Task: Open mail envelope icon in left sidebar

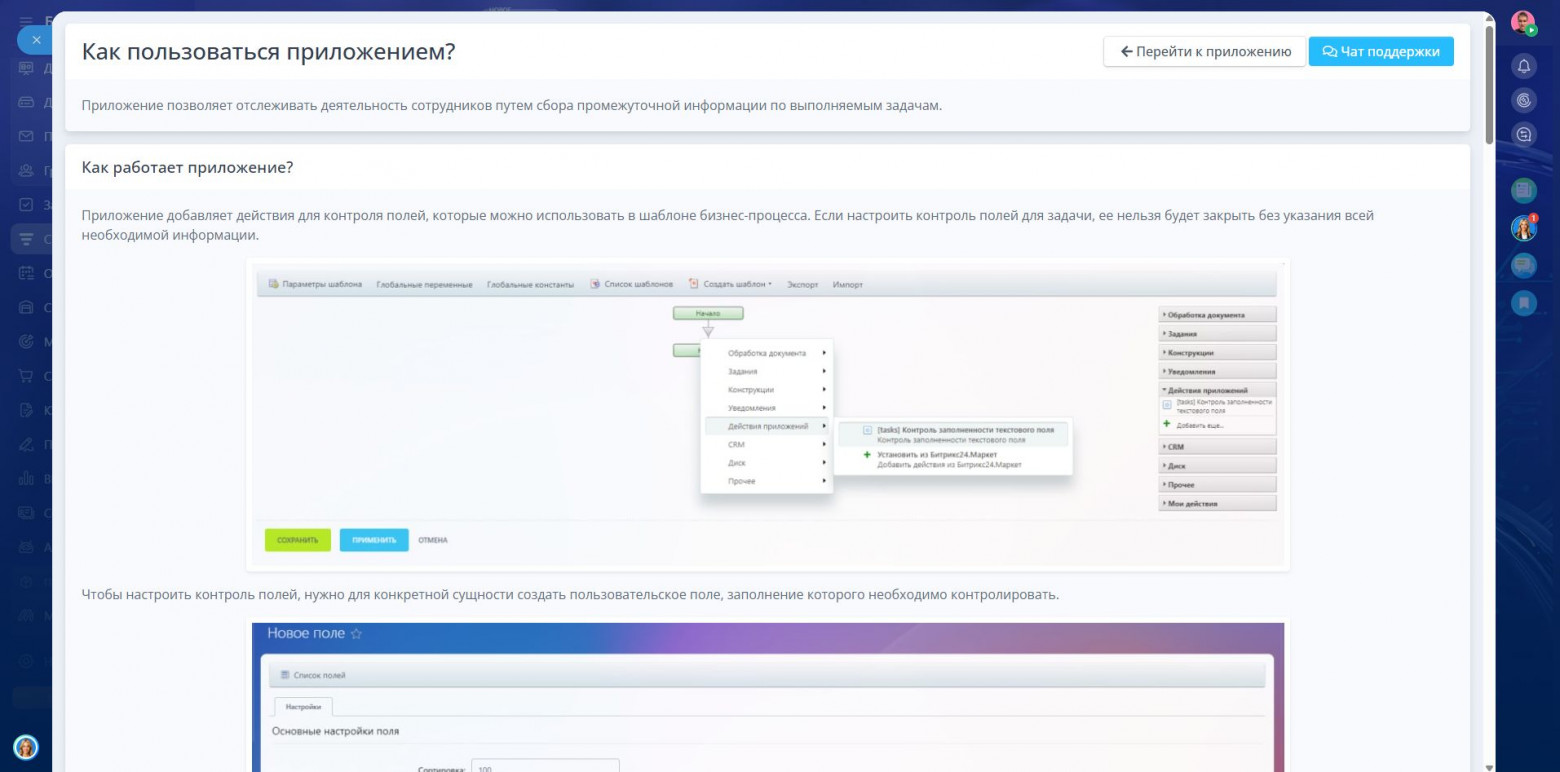Action: pos(26,136)
